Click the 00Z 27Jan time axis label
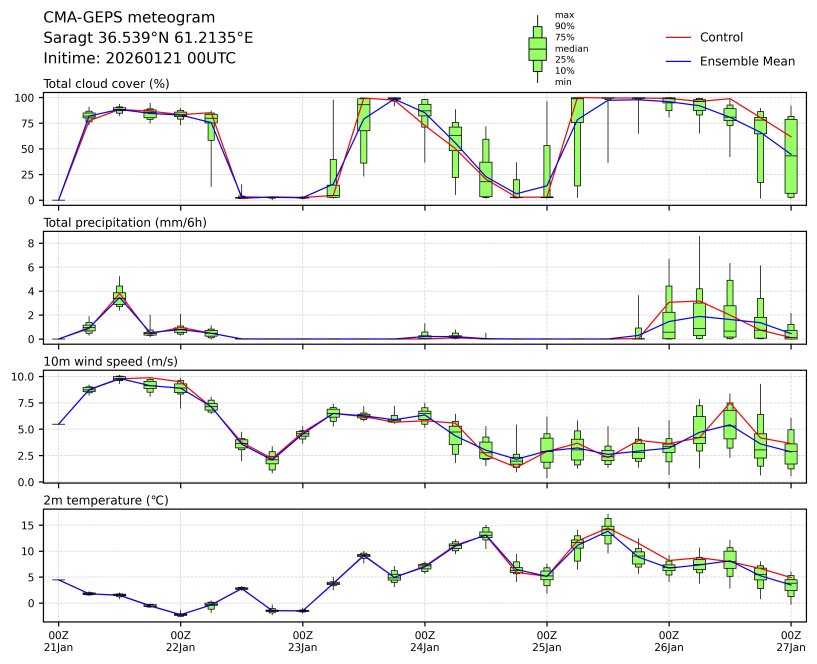Viewport: 817px width, 664px height. pyautogui.click(x=790, y=640)
